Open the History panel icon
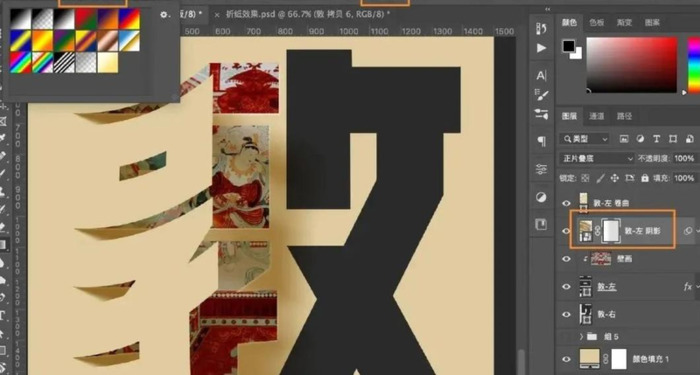Viewport: 700px width, 375px height. coord(541,29)
